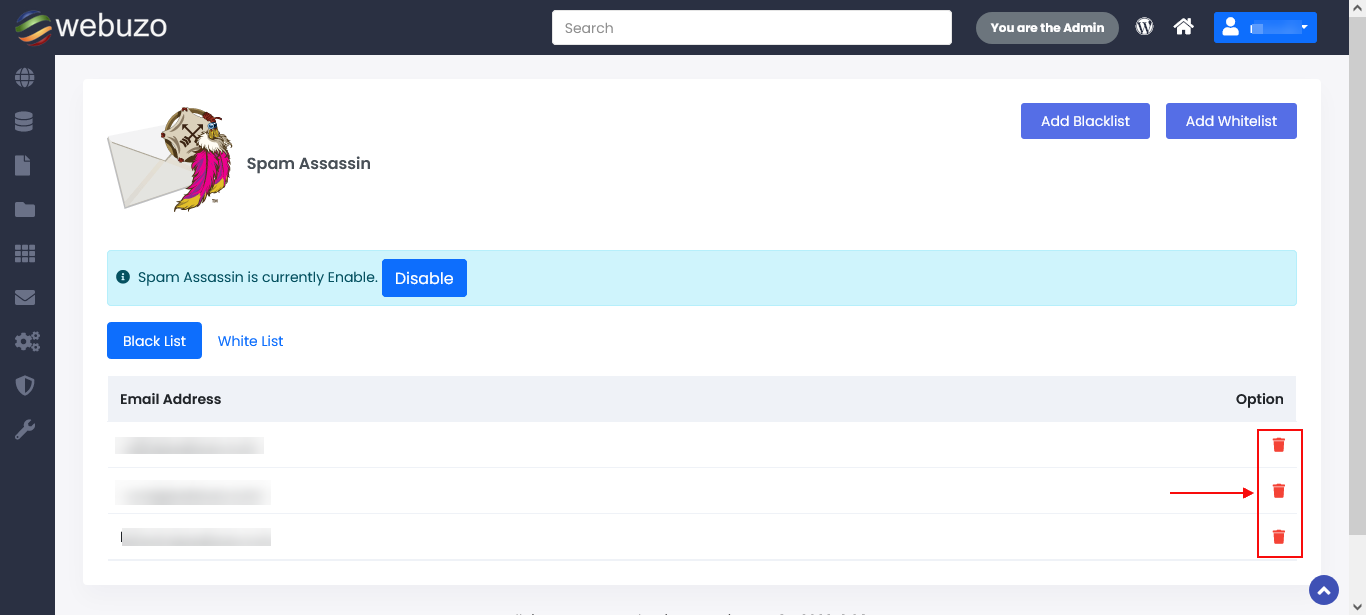Click the wrench tools sidebar icon

25,430
